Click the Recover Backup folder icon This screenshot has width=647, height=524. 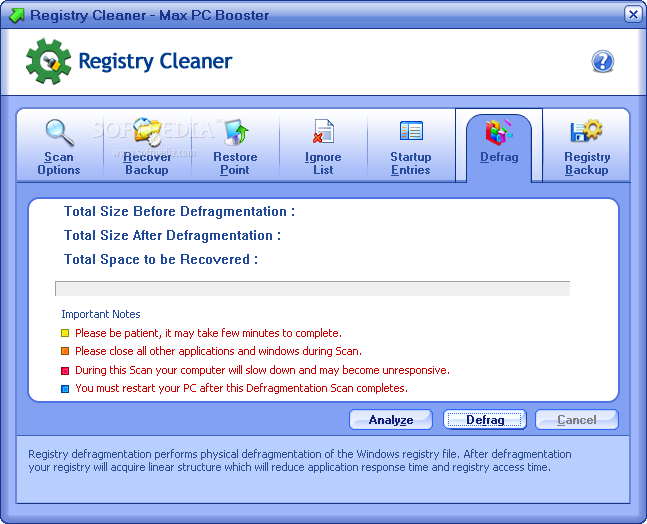(x=147, y=132)
